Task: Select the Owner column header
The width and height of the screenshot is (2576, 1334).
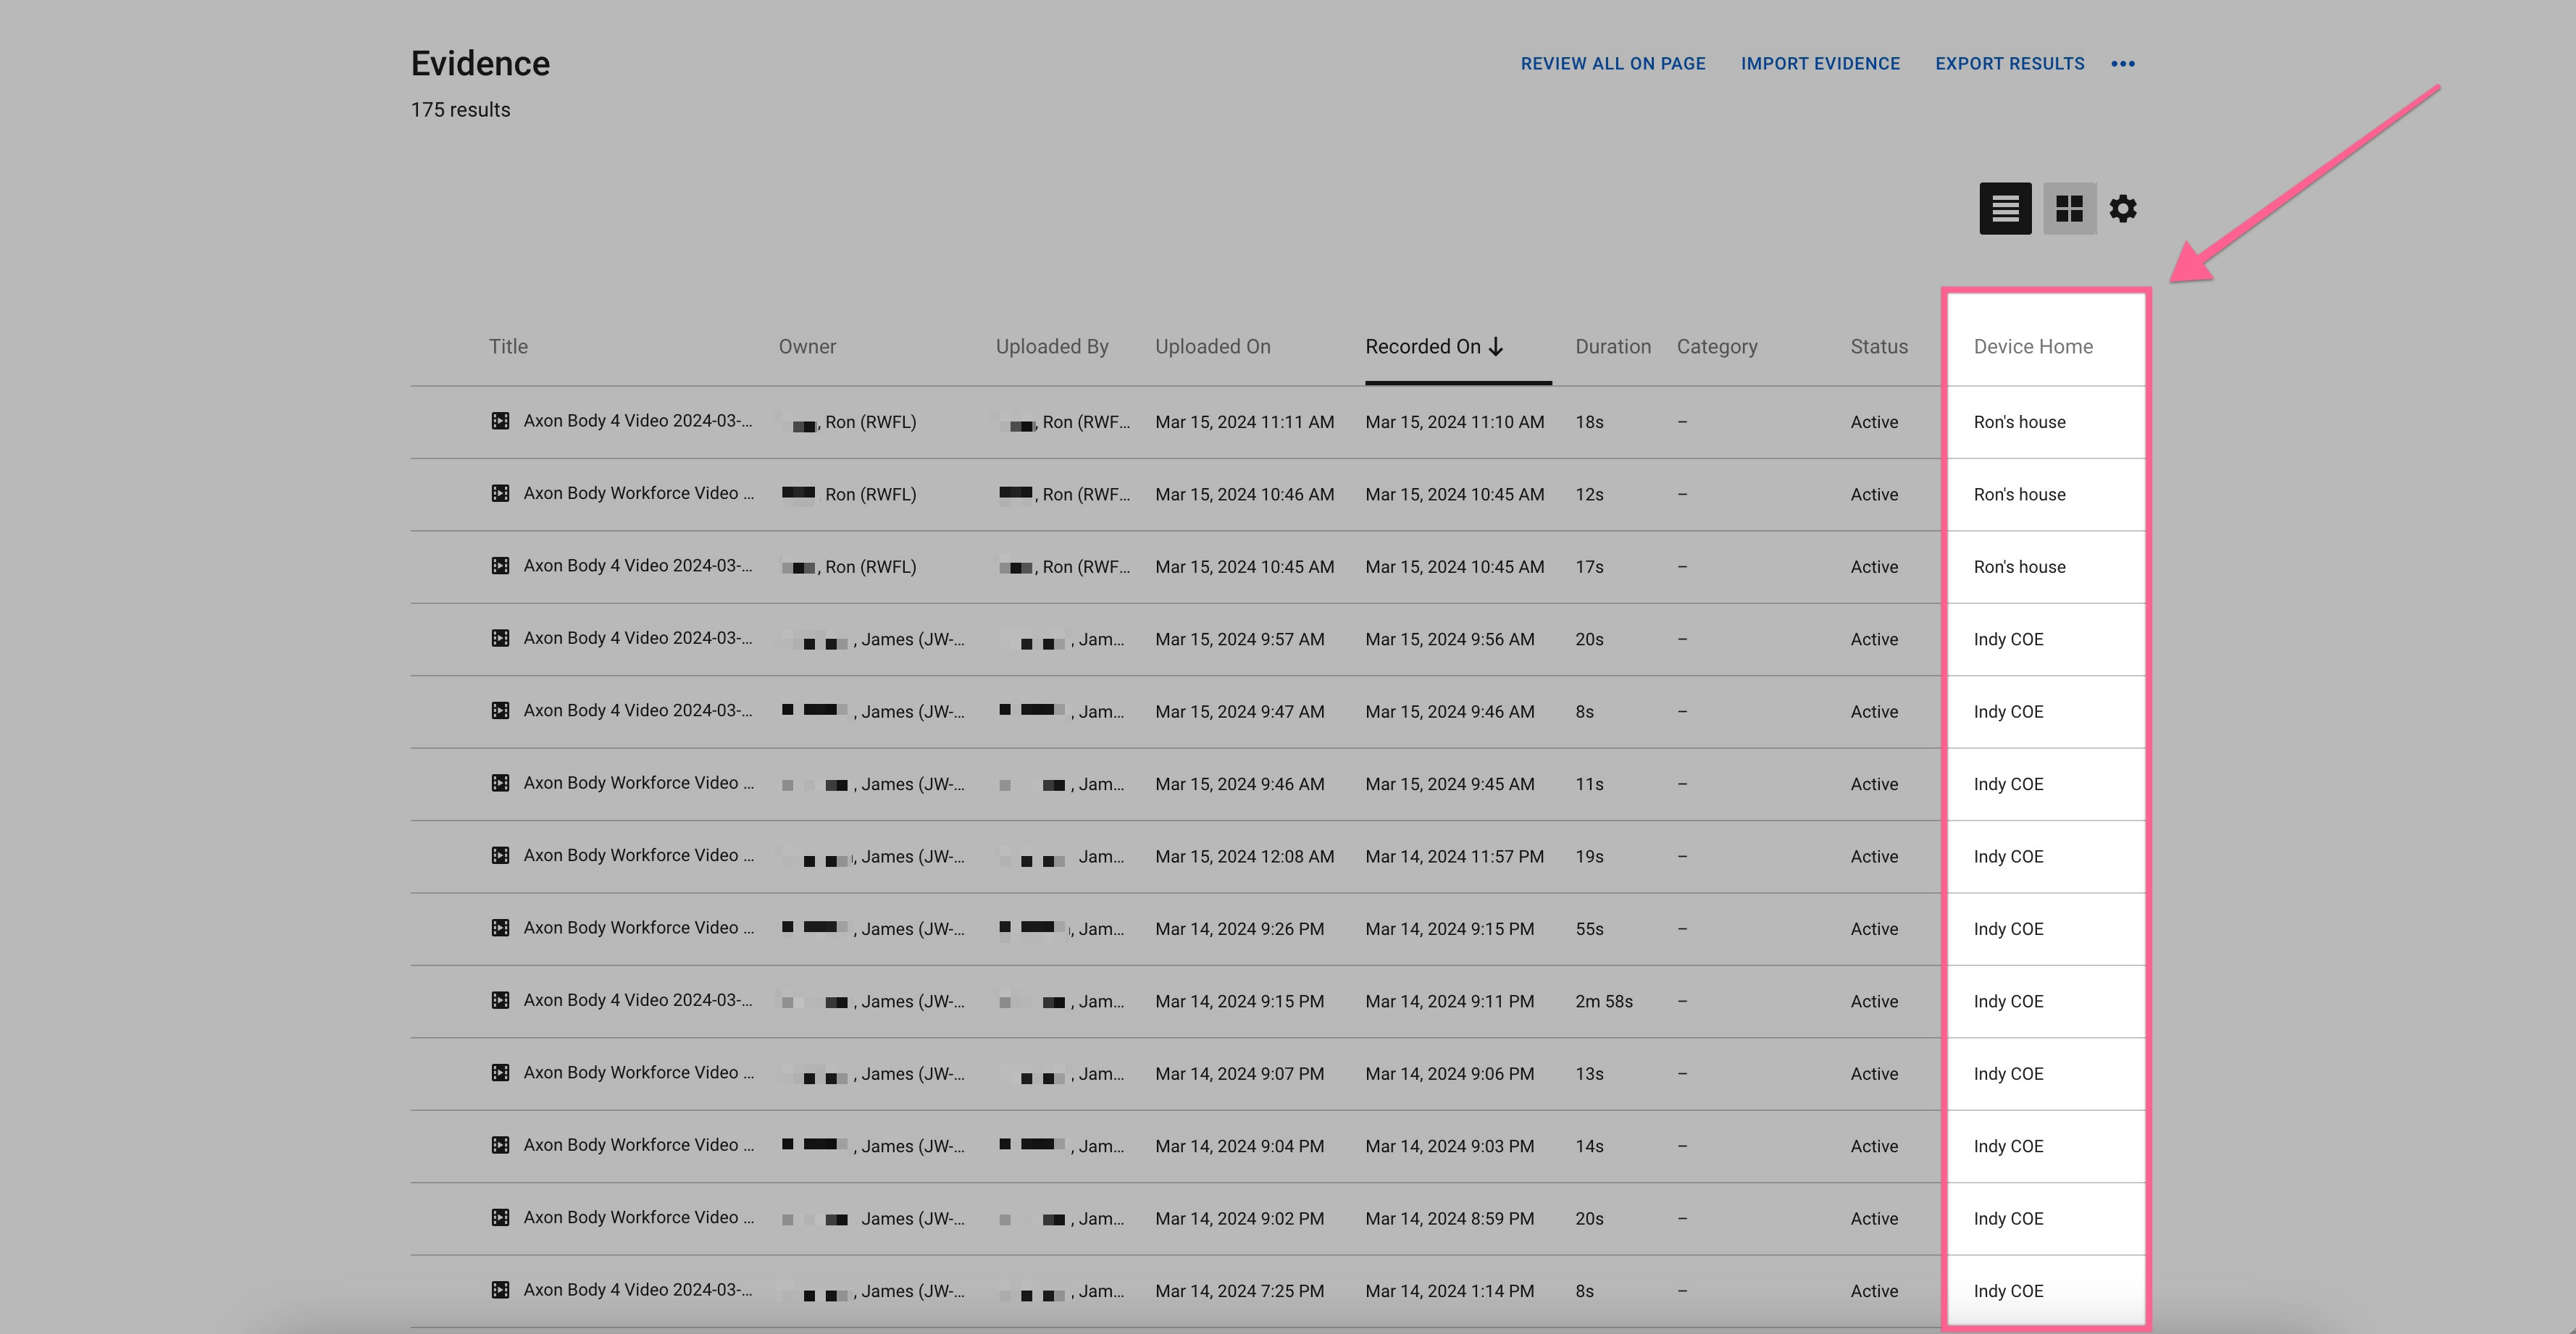Action: coord(806,346)
